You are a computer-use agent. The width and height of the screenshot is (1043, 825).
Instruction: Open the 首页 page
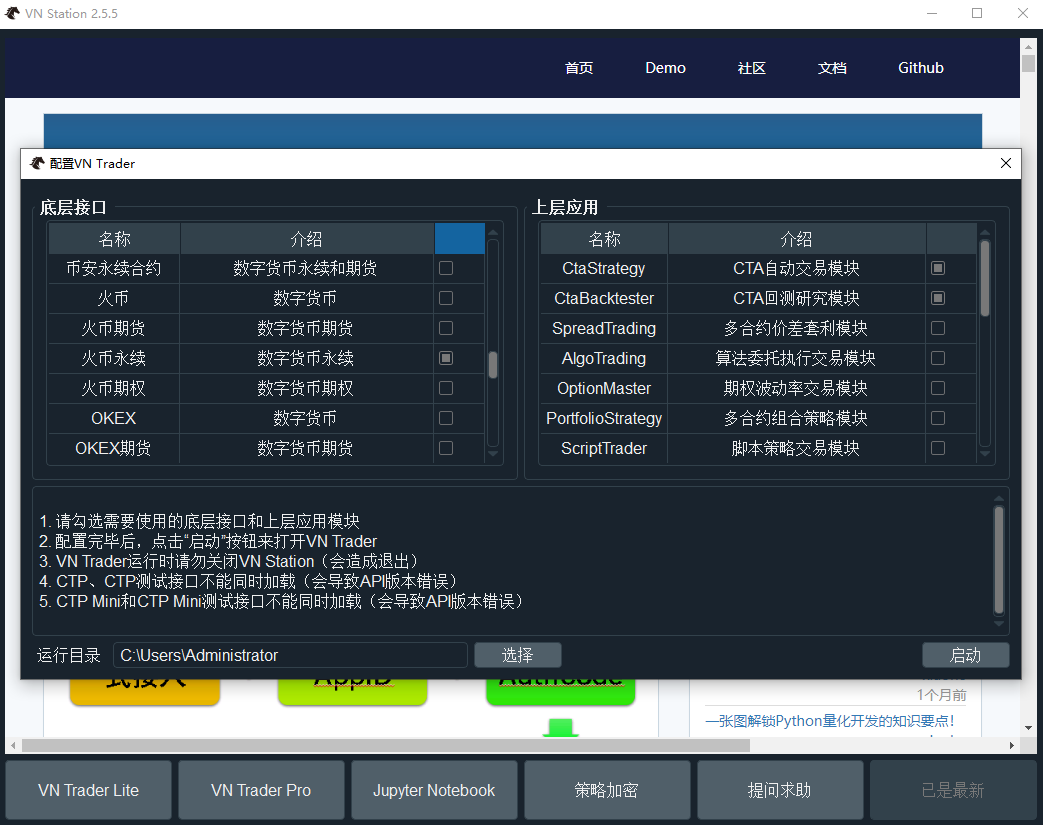click(578, 67)
